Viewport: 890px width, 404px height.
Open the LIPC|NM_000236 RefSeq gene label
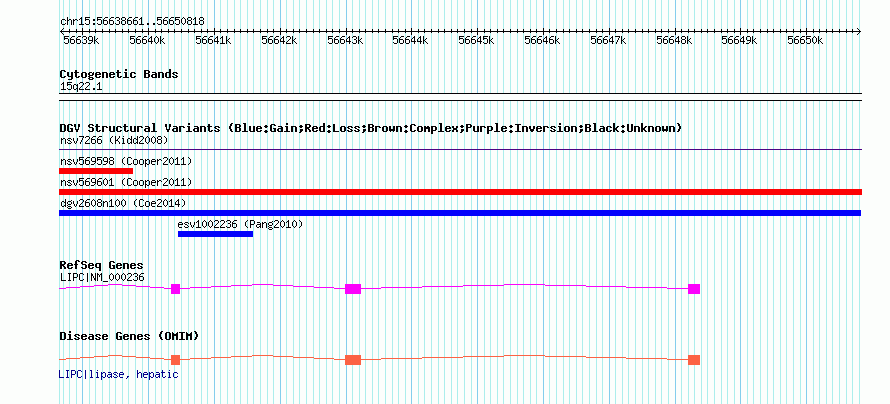pyautogui.click(x=102, y=277)
